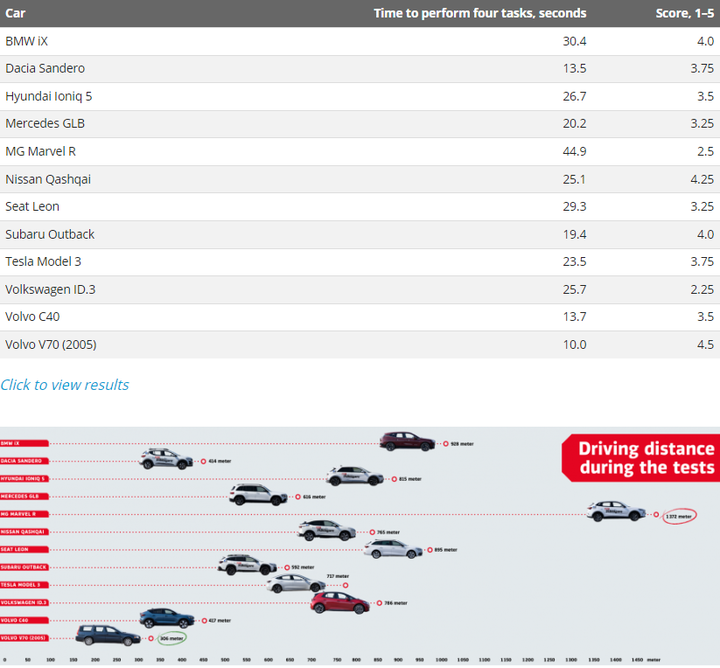
Task: Click the Dacia Sandero car image in the chart
Action: [166, 459]
